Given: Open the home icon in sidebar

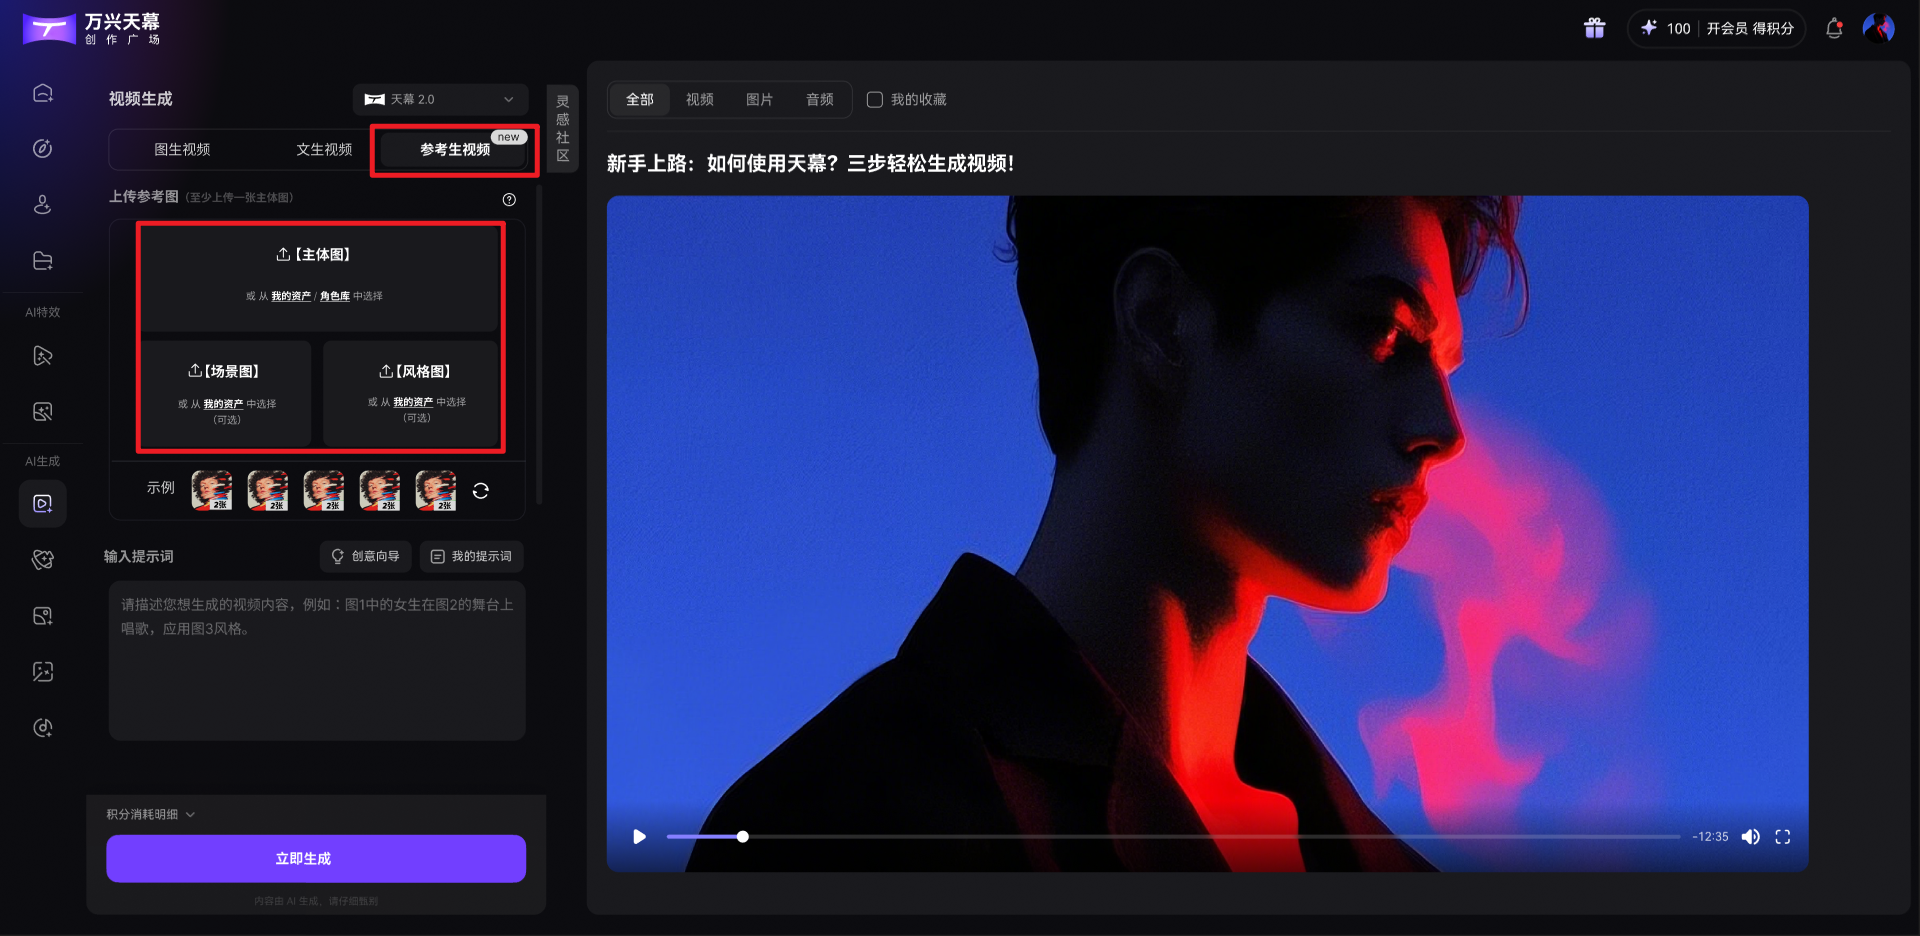Looking at the screenshot, I should click(x=42, y=92).
